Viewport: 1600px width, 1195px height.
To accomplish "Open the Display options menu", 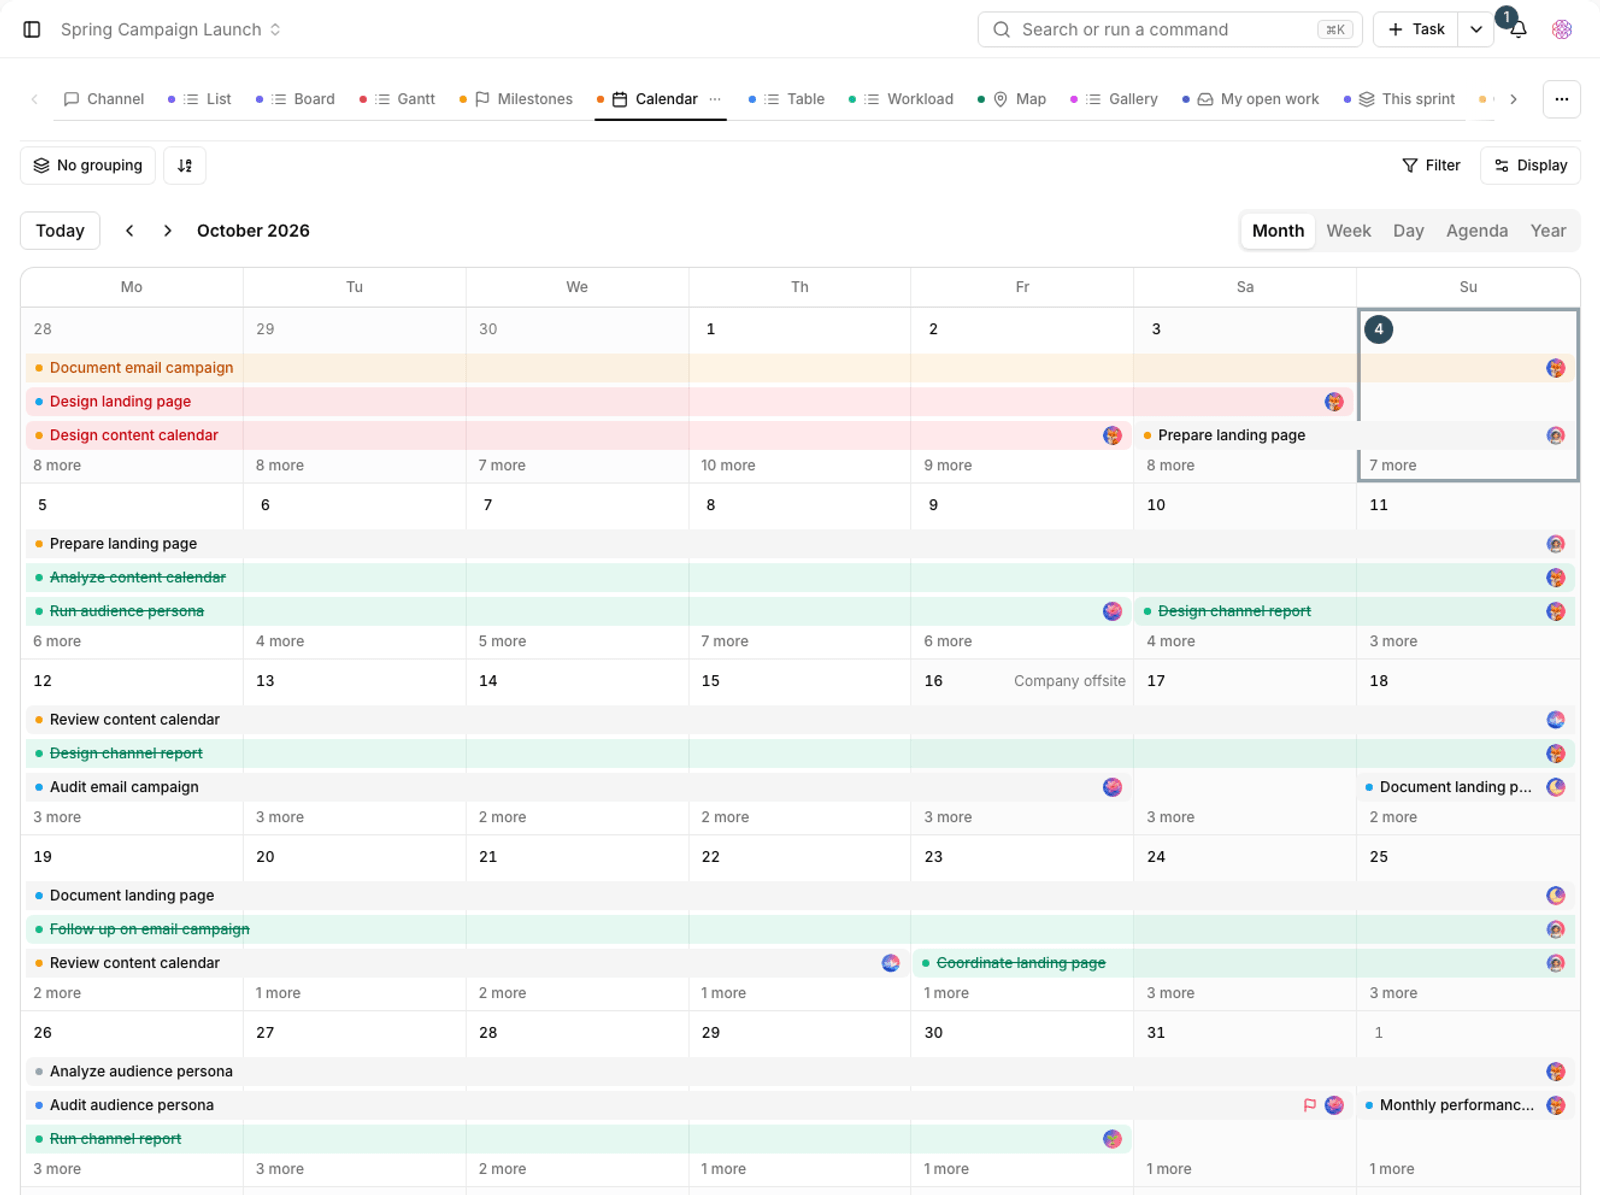I will [1530, 166].
